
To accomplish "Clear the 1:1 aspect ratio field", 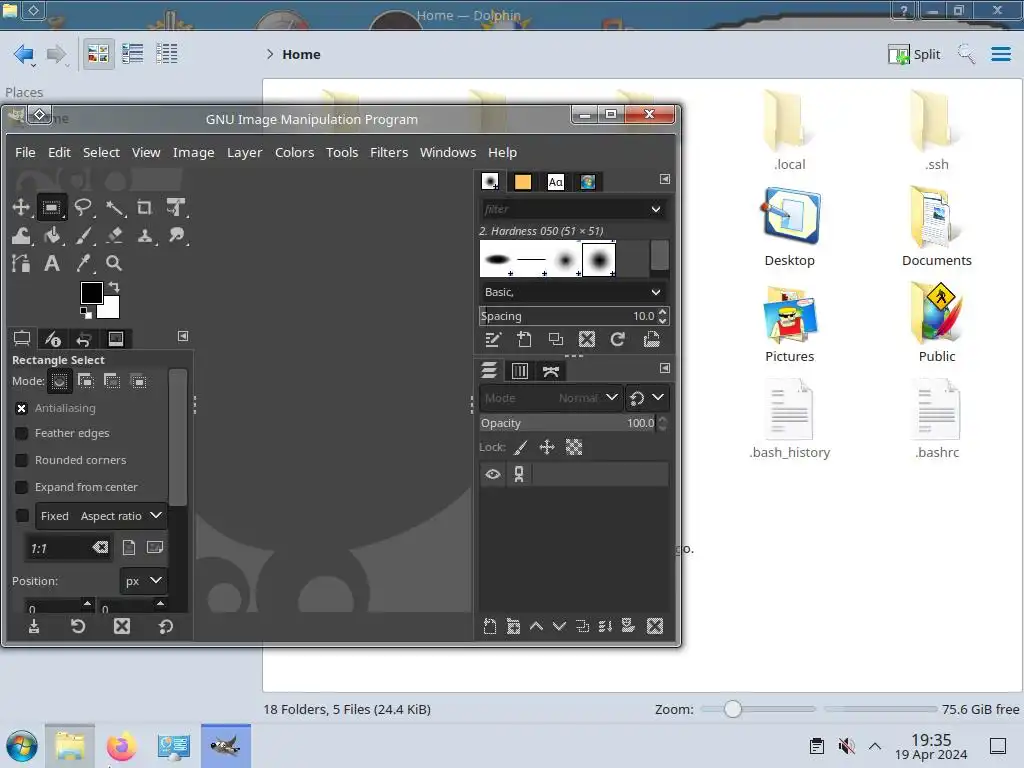I will pyautogui.click(x=100, y=547).
